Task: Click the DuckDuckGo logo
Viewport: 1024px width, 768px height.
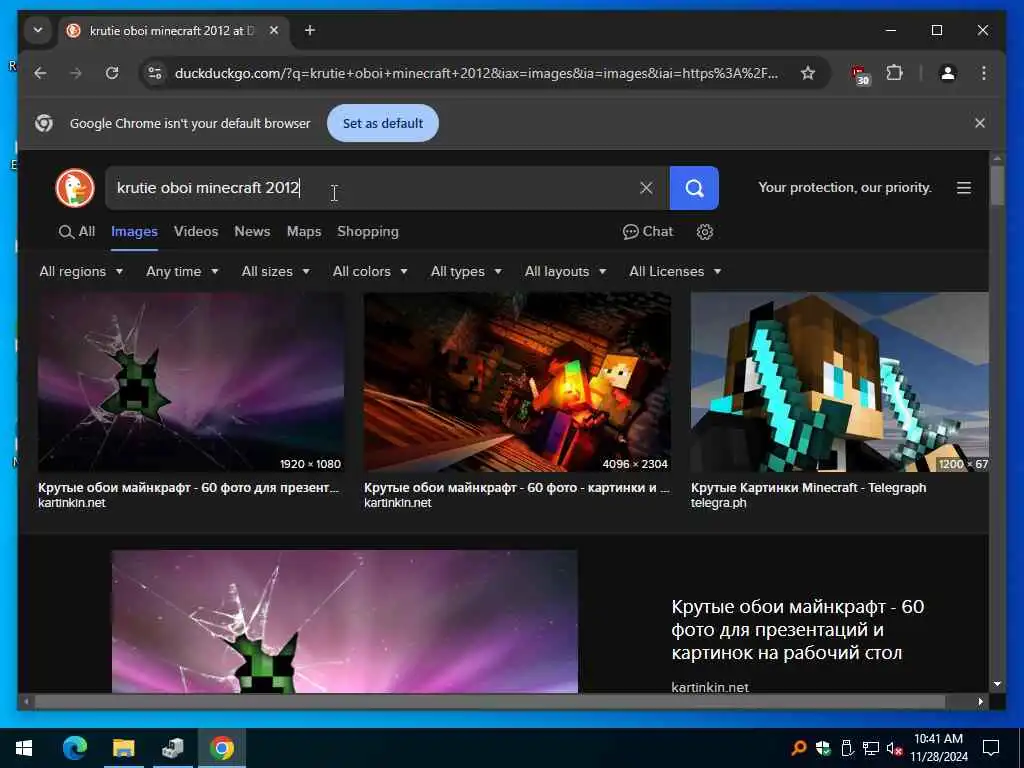Action: pos(74,188)
